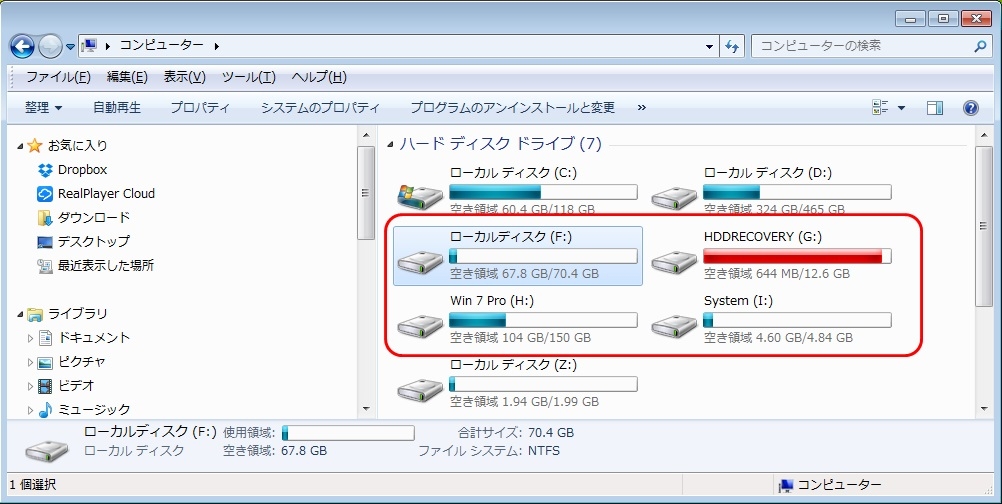The image size is (1002, 504).
Task: Collapse the ハード ディスク ドライブ (7) group
Action: tap(390, 145)
